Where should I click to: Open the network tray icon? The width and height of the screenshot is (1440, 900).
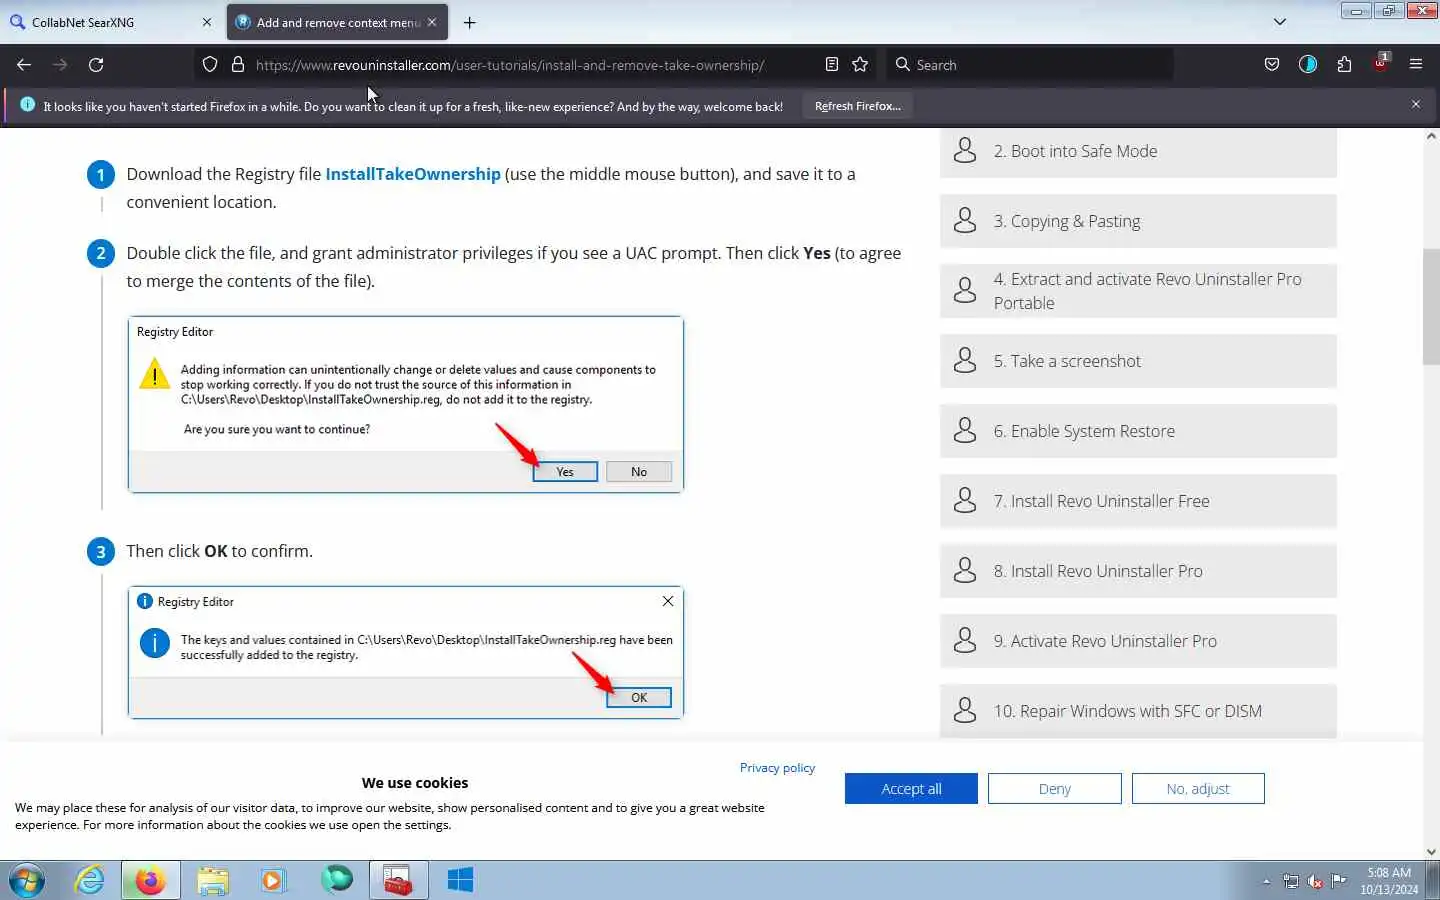[x=1291, y=882]
